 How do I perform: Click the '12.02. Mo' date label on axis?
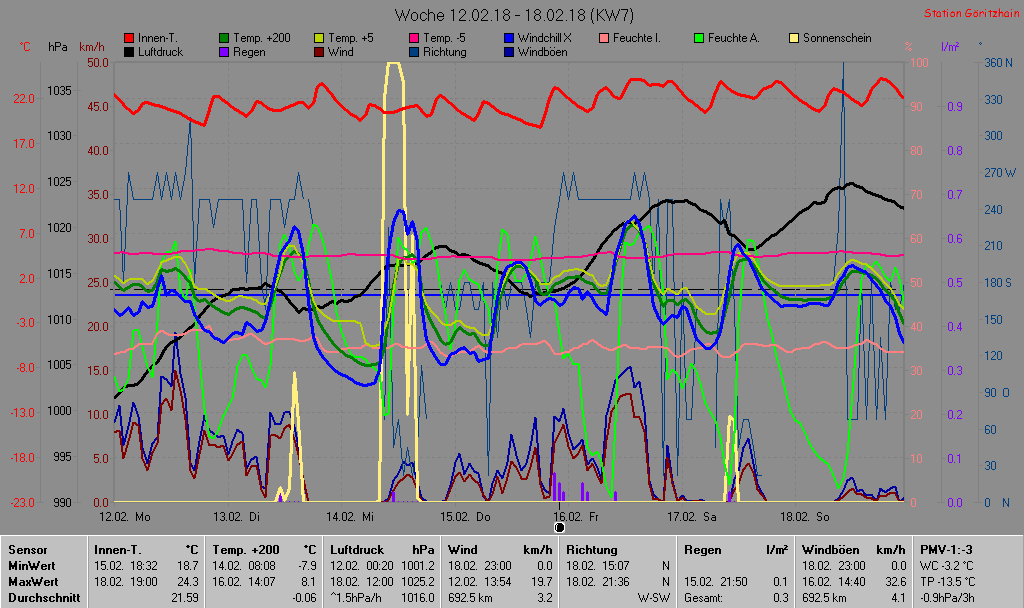[125, 517]
